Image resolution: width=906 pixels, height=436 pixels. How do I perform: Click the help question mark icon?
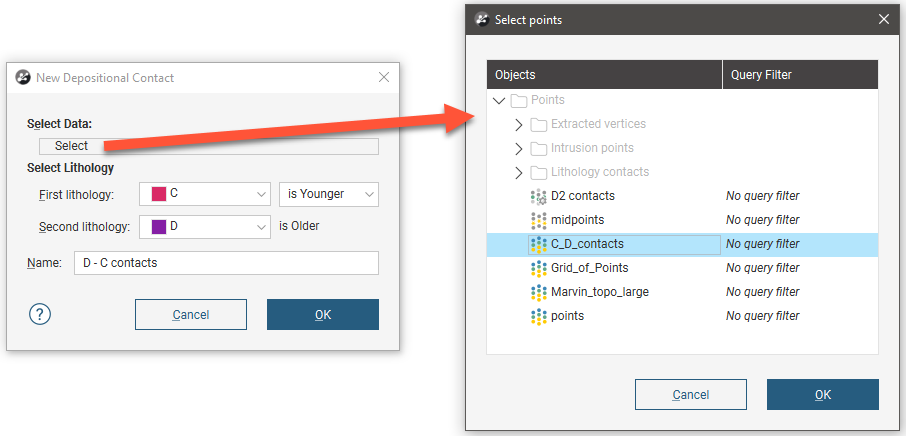[x=41, y=314]
